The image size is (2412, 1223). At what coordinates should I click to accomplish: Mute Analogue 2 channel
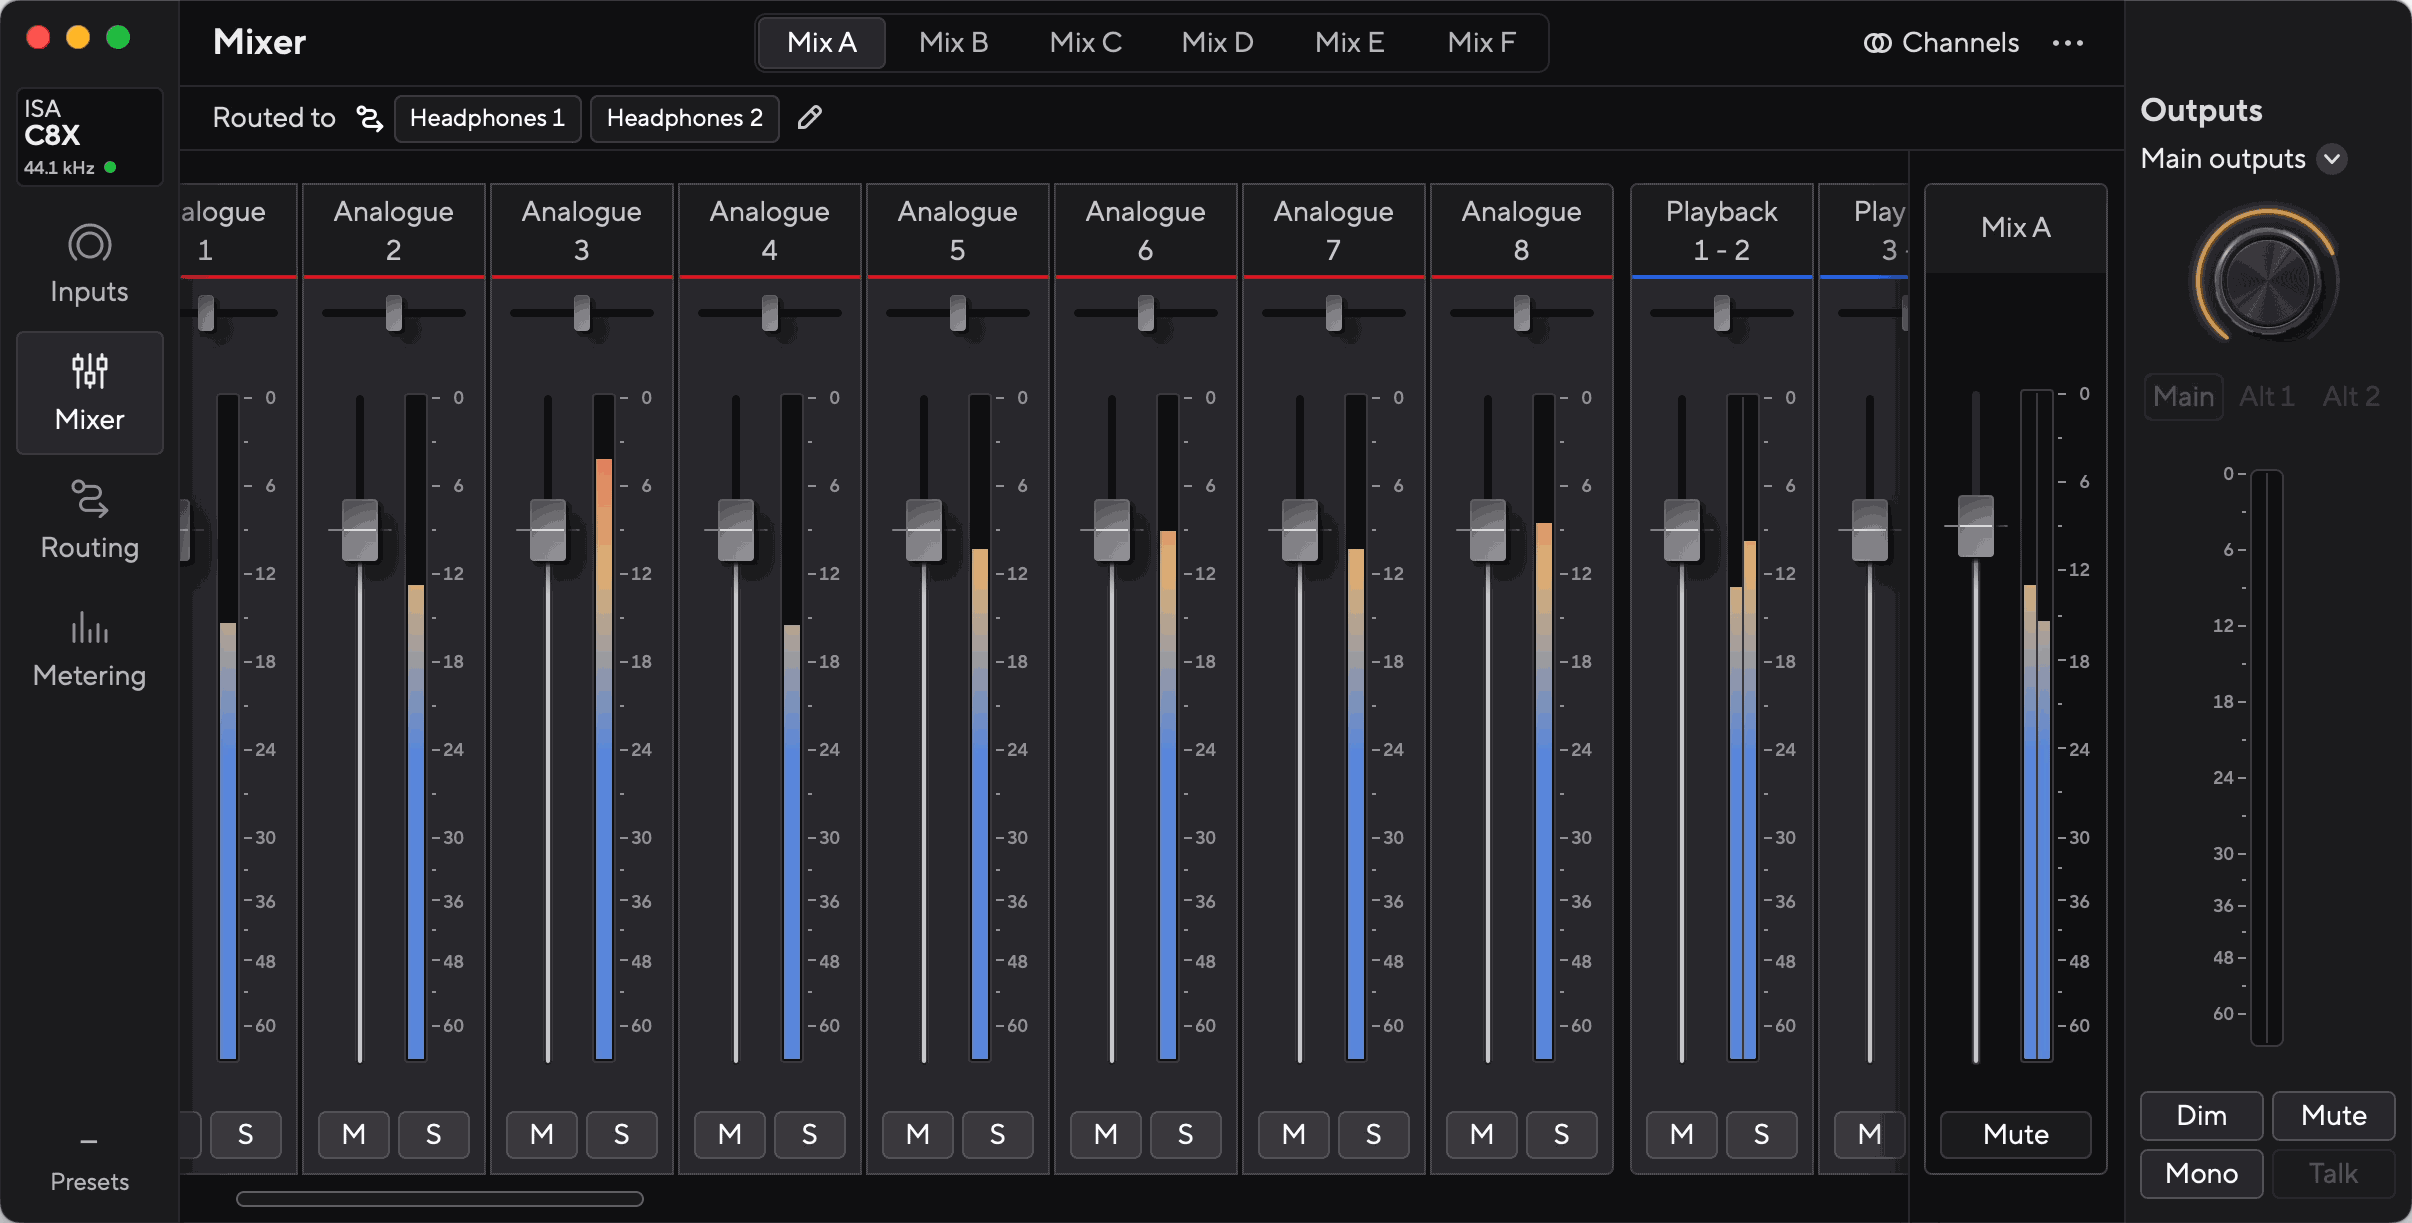coord(354,1134)
